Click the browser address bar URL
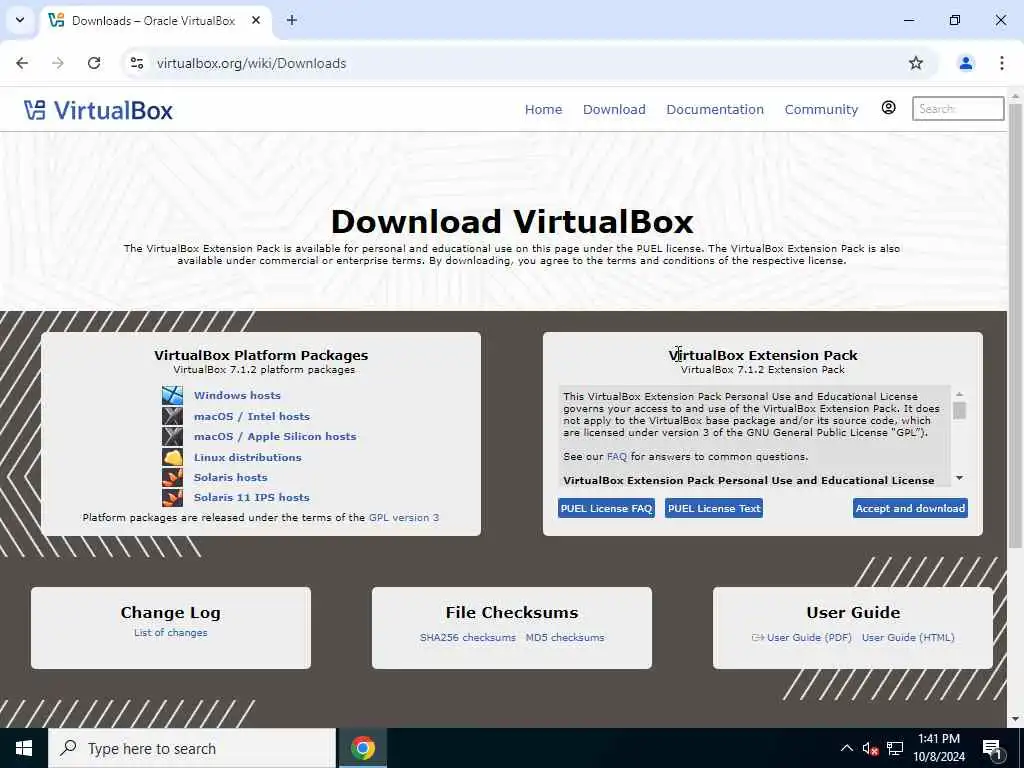The image size is (1024, 768). coord(251,63)
